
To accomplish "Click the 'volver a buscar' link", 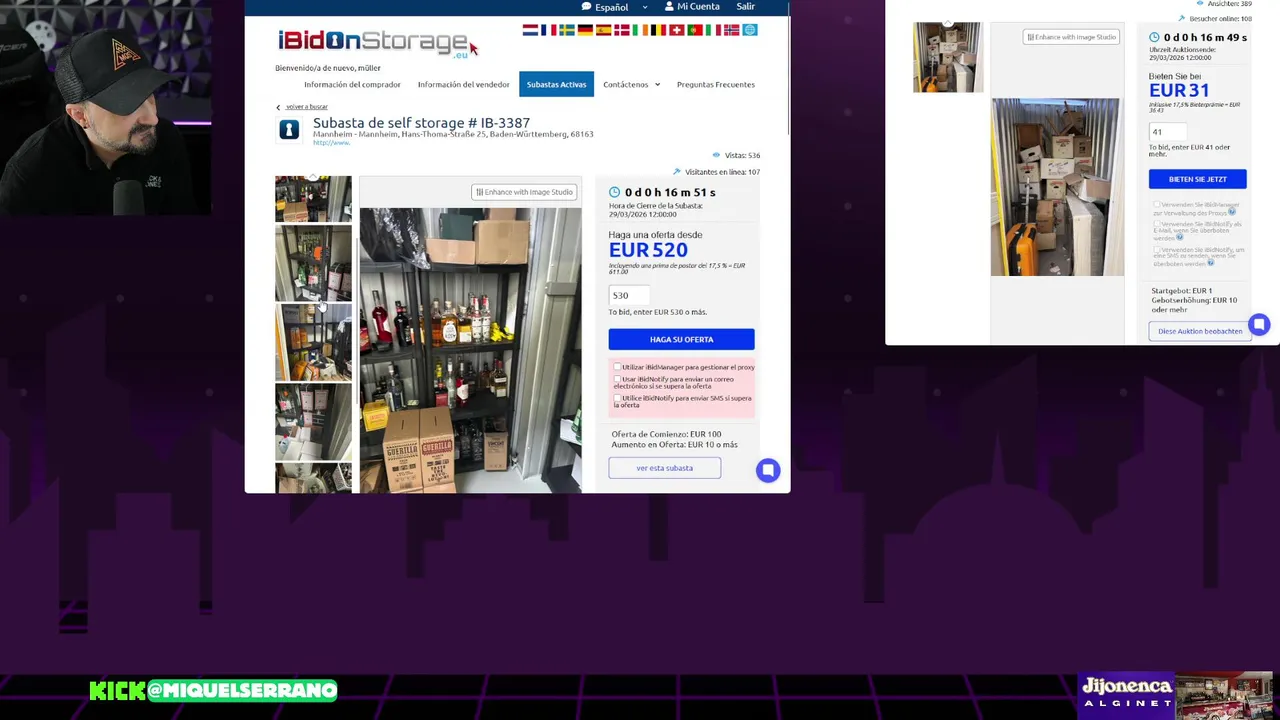I will click(307, 107).
